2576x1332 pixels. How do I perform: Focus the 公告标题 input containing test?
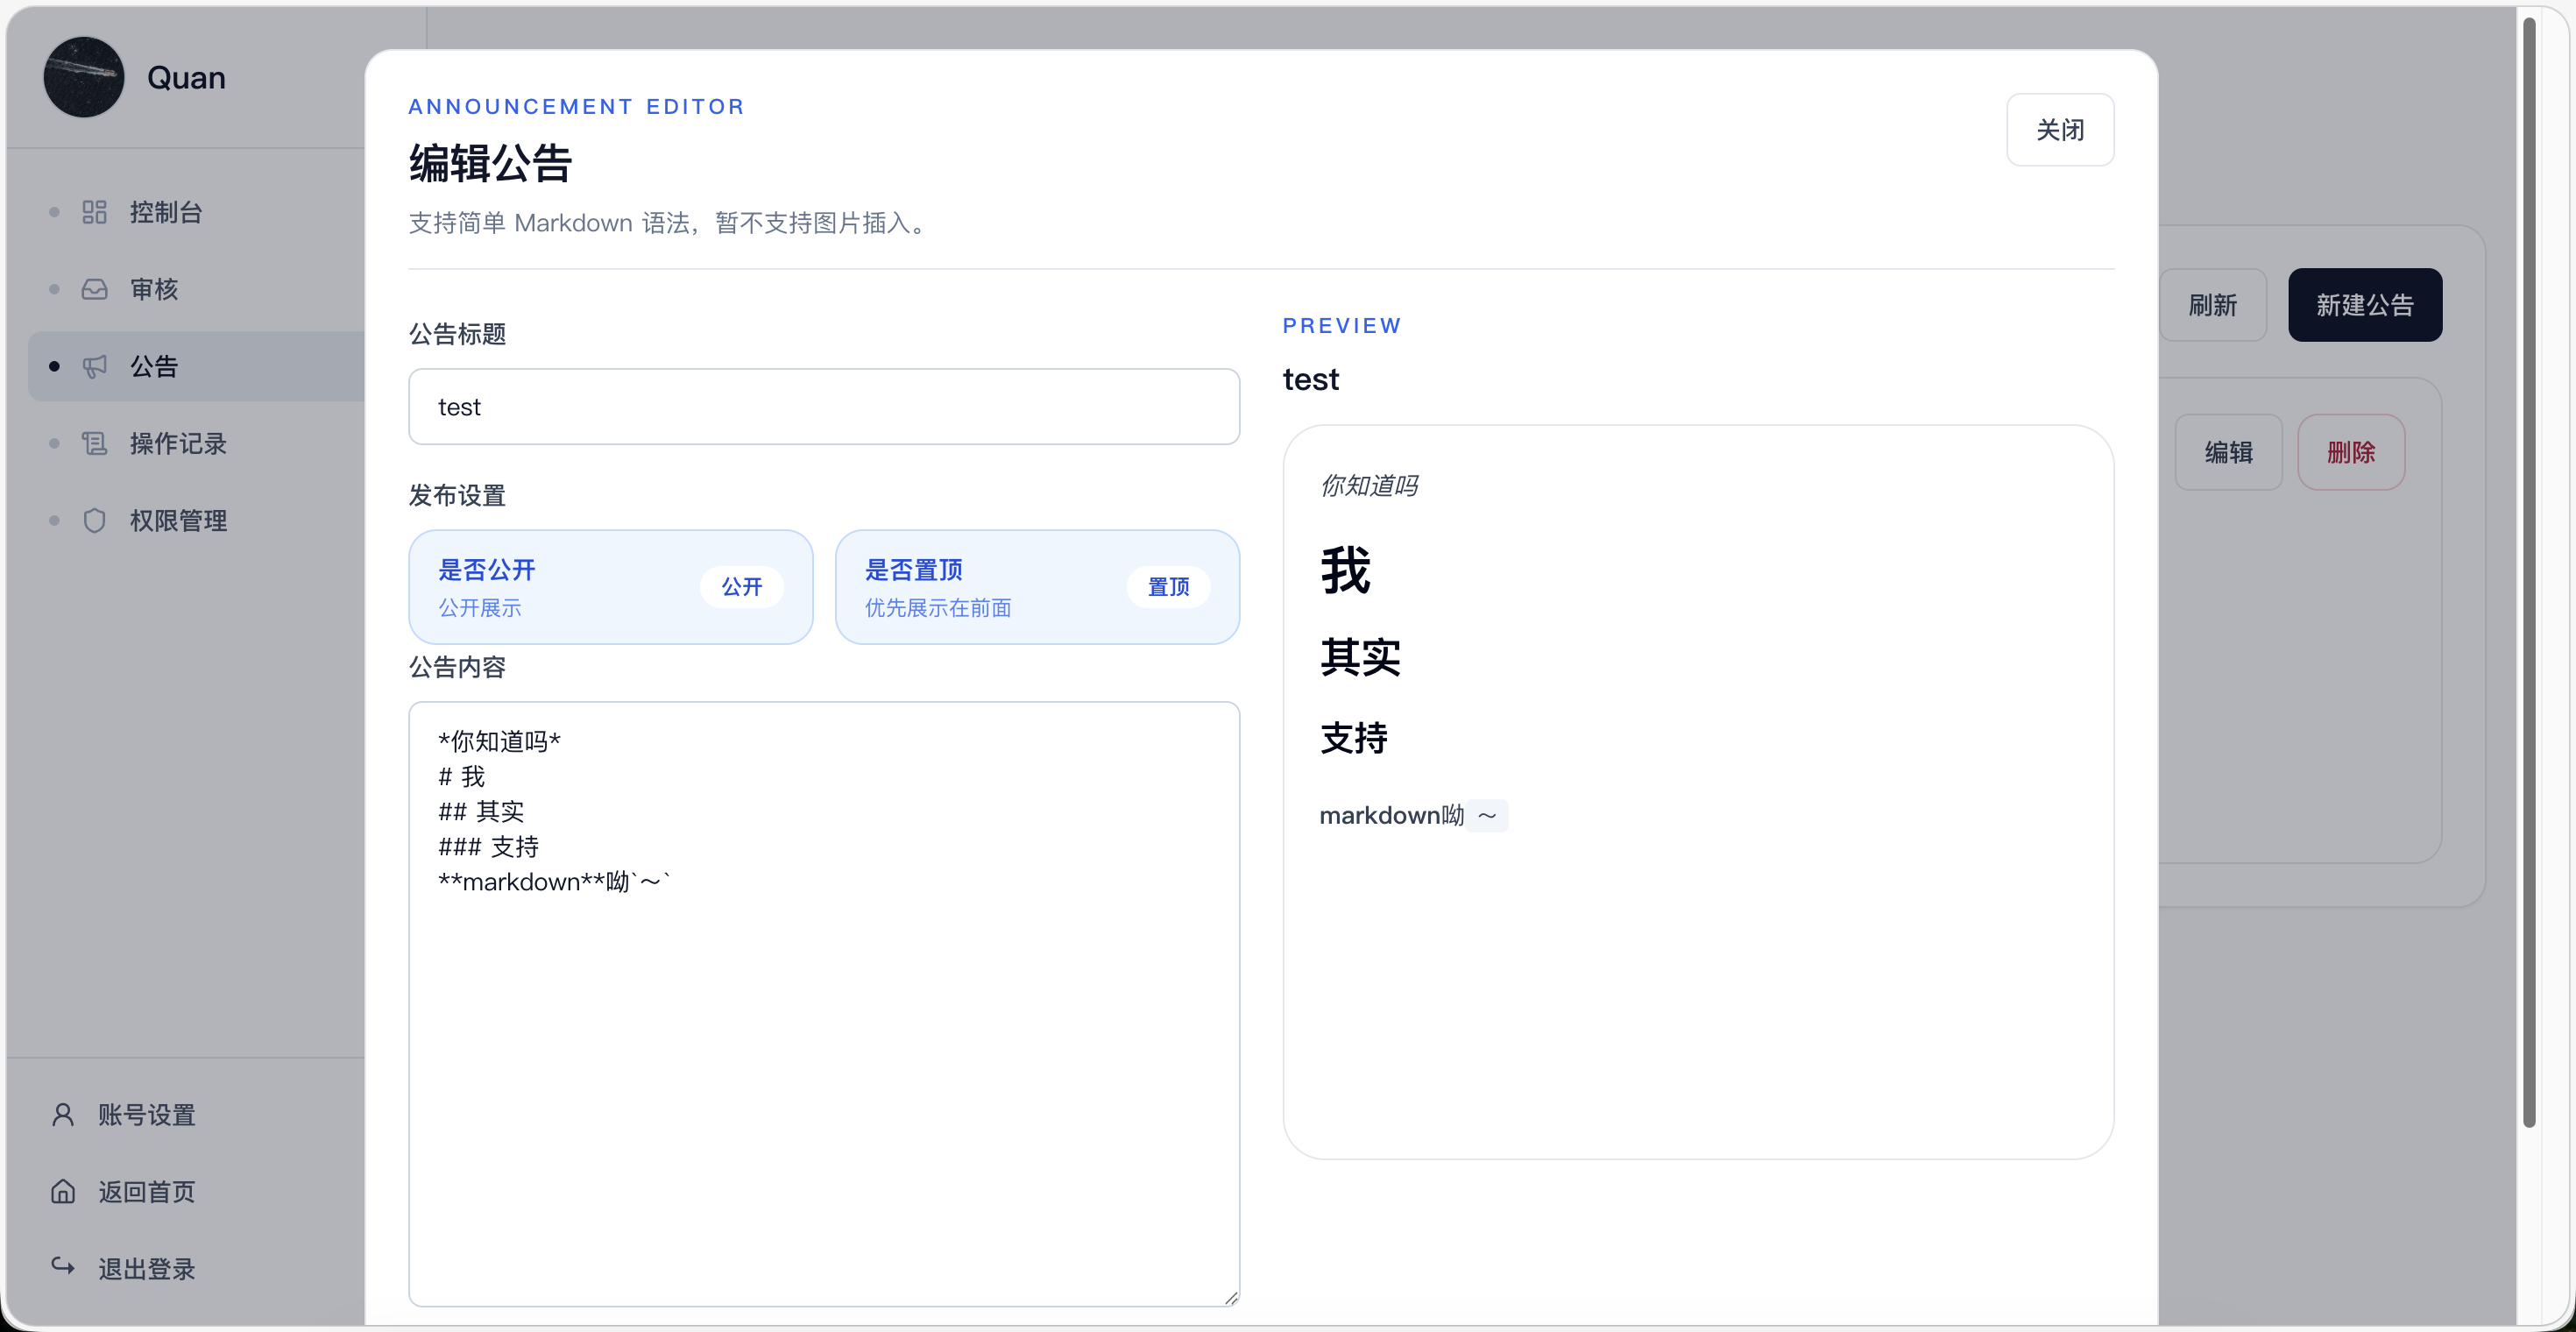[x=824, y=407]
